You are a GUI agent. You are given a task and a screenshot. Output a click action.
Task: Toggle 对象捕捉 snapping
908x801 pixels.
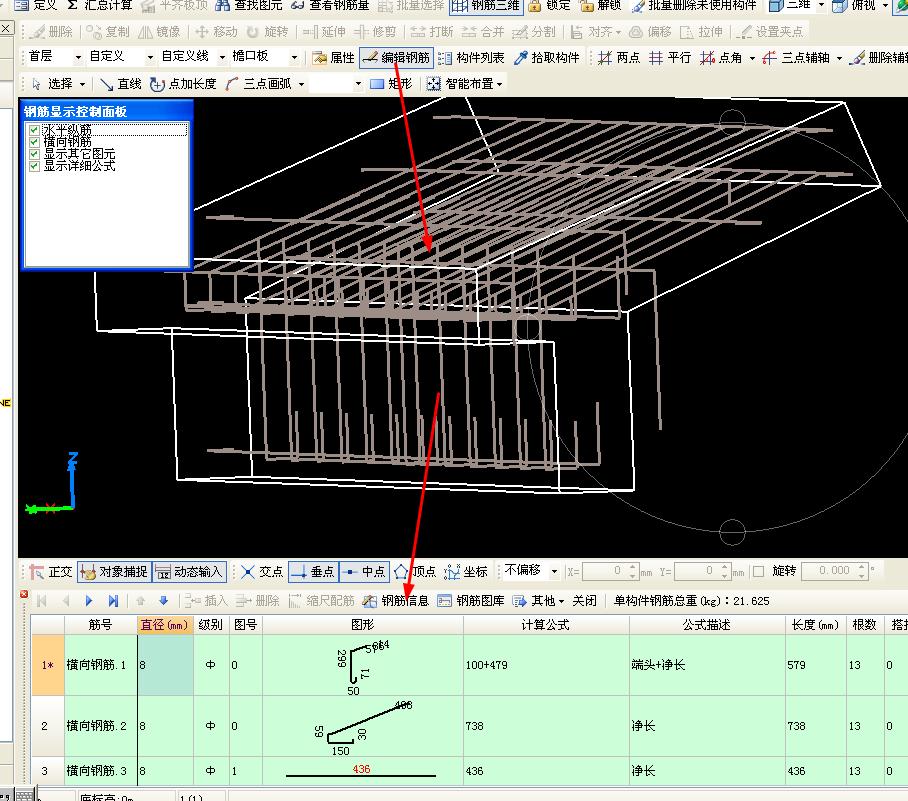click(x=114, y=572)
